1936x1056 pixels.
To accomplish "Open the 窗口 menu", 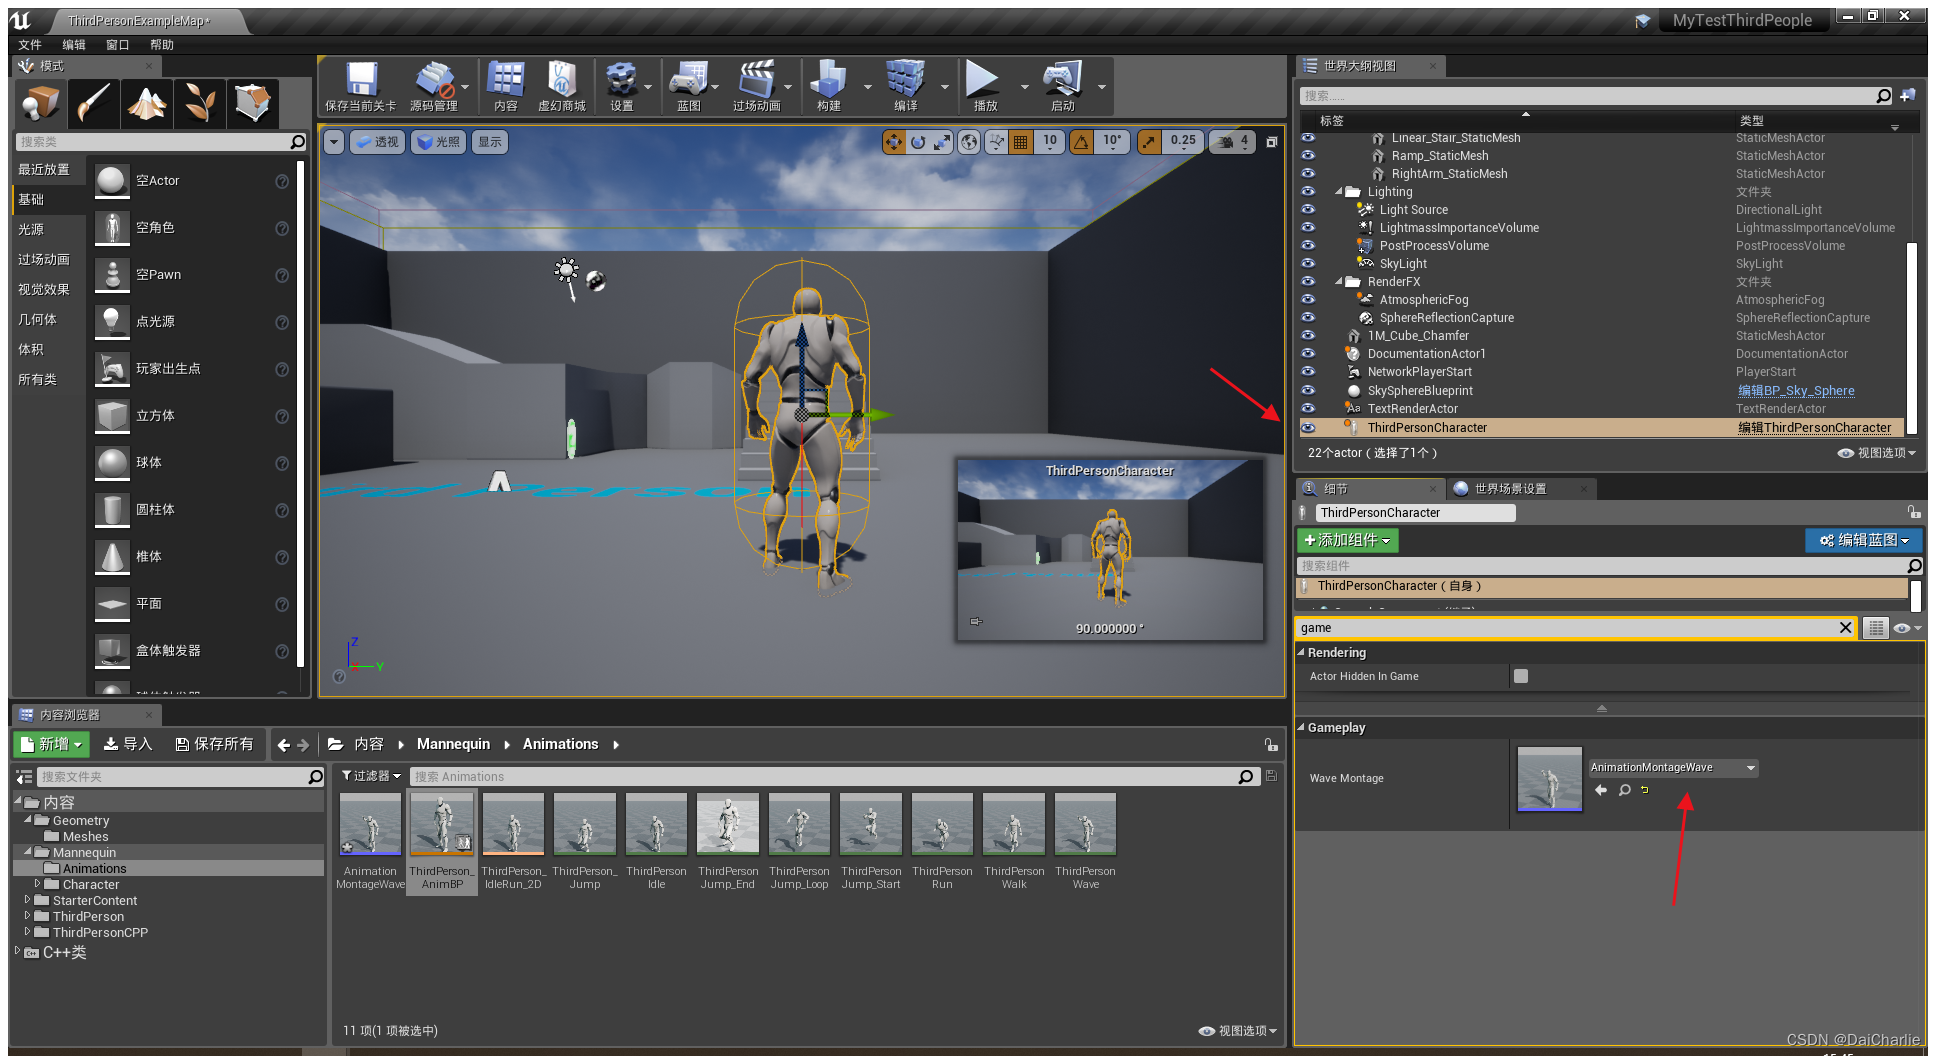I will [116, 44].
